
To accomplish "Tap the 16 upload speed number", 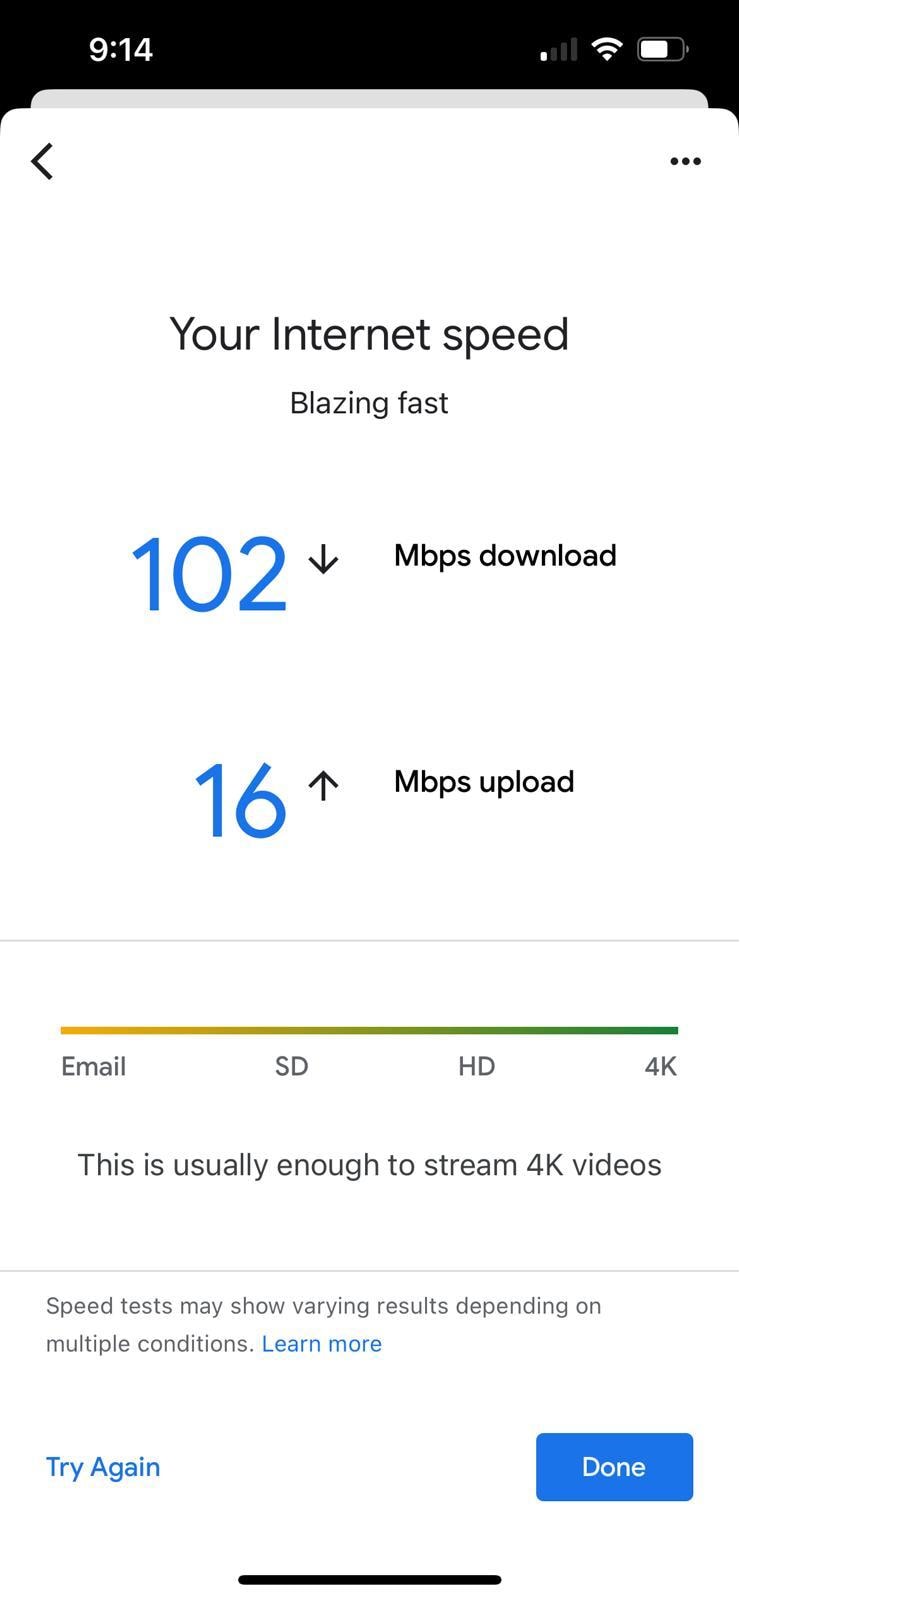I will tap(240, 800).
